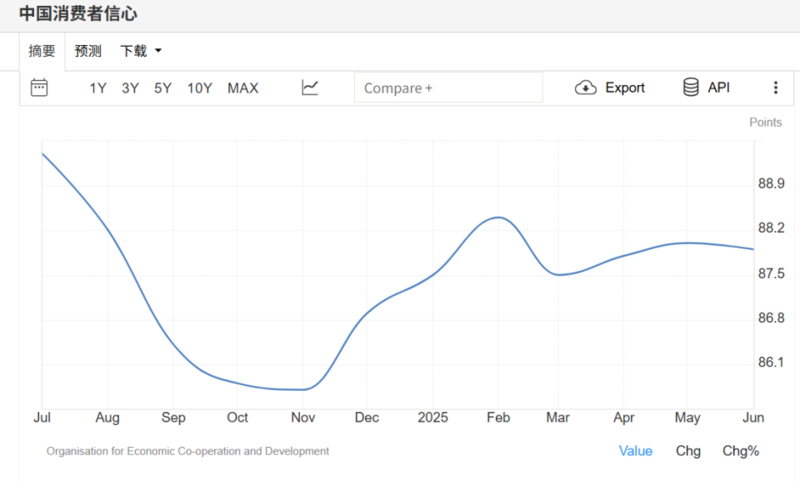Click the Compare + input field
The width and height of the screenshot is (800, 481).
click(448, 88)
